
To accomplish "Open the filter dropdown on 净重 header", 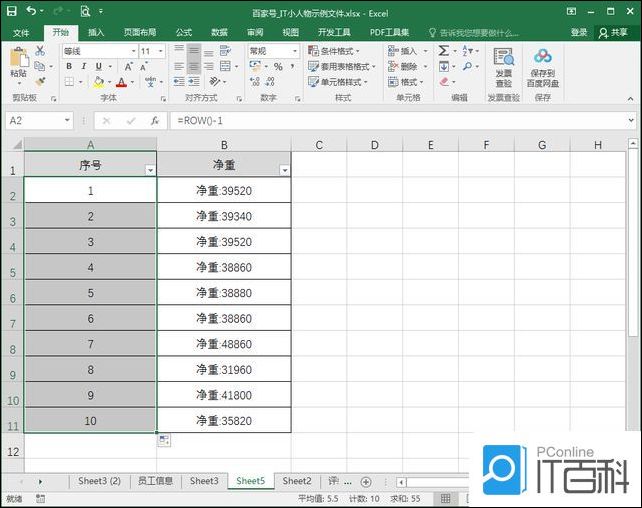I will click(x=284, y=171).
